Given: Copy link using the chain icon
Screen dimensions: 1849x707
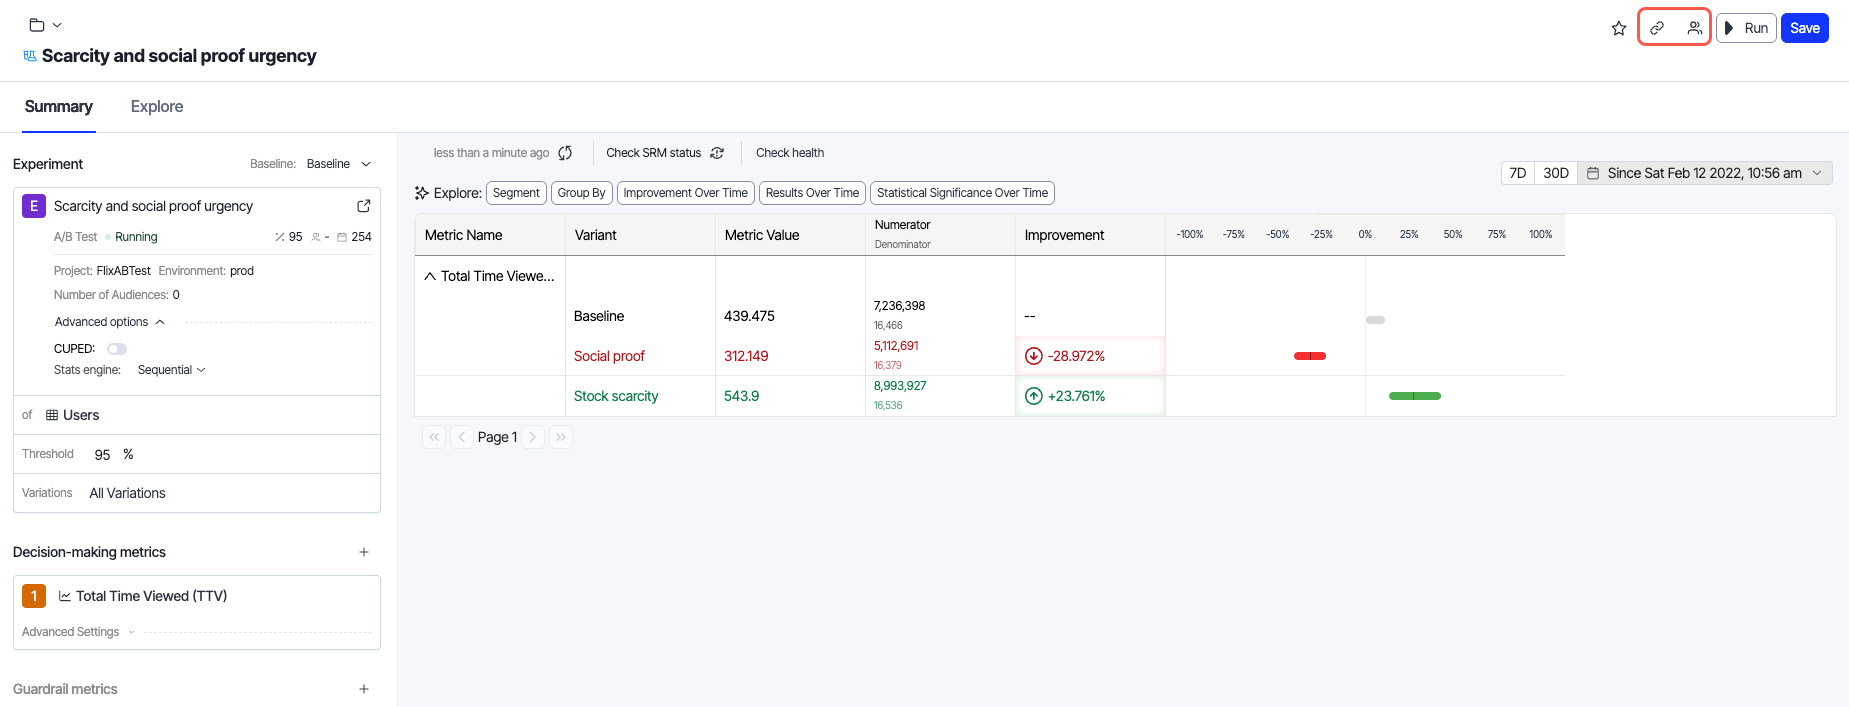Looking at the screenshot, I should (1657, 28).
